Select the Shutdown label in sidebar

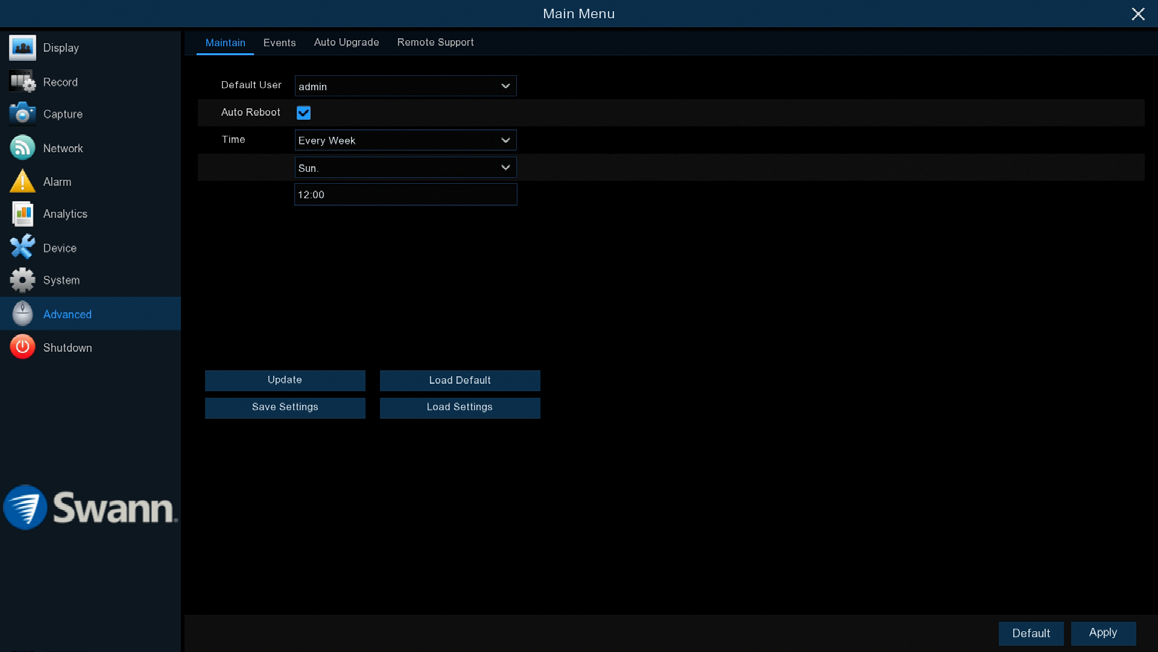[x=67, y=348]
